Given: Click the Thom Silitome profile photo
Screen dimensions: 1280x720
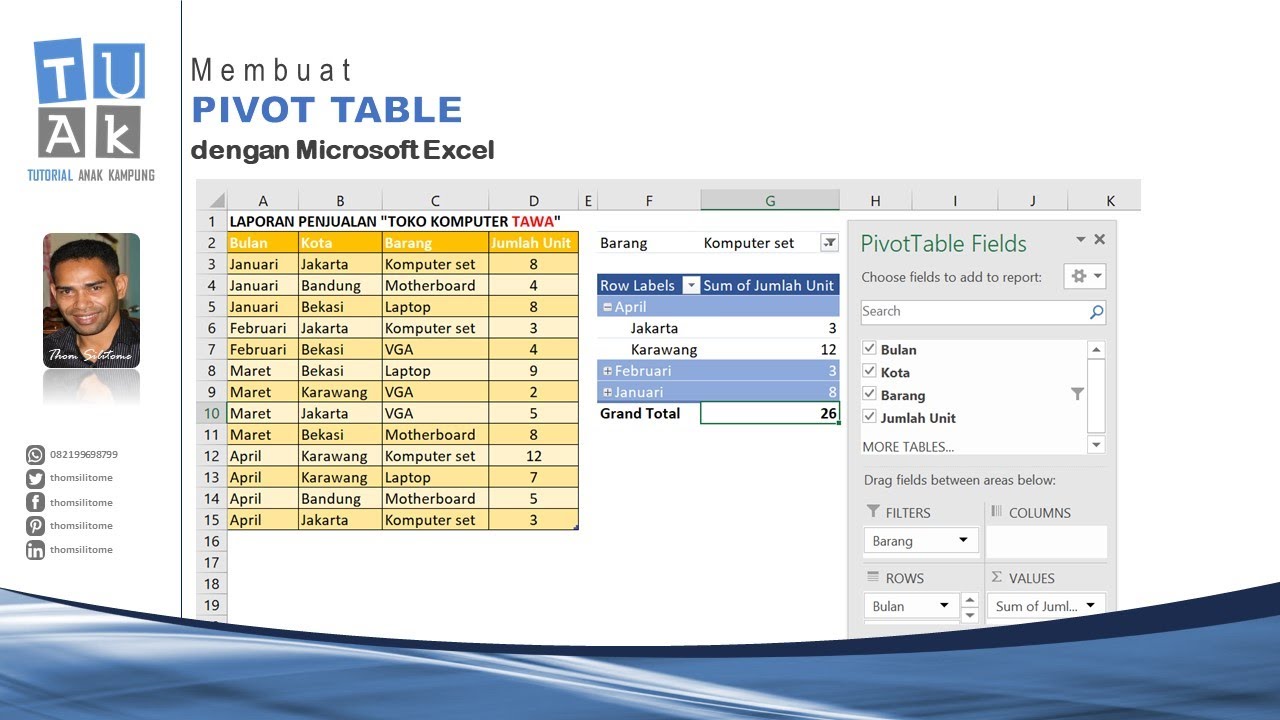Looking at the screenshot, I should click(x=92, y=301).
